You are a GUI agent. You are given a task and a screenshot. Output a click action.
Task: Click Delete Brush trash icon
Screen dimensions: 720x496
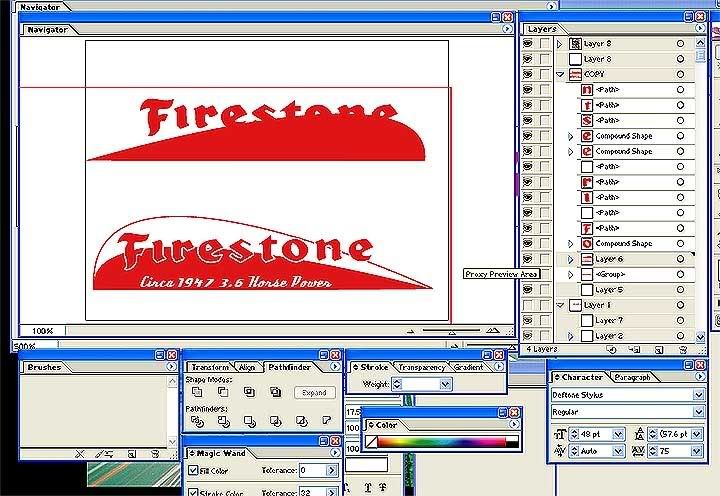155,454
